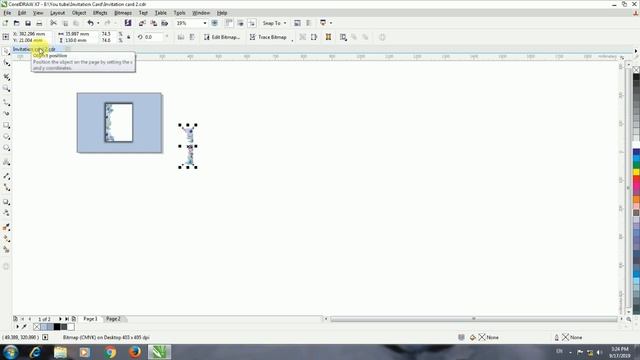Open Google Chrome from the taskbar
The height and width of the screenshot is (360, 640).
point(110,352)
